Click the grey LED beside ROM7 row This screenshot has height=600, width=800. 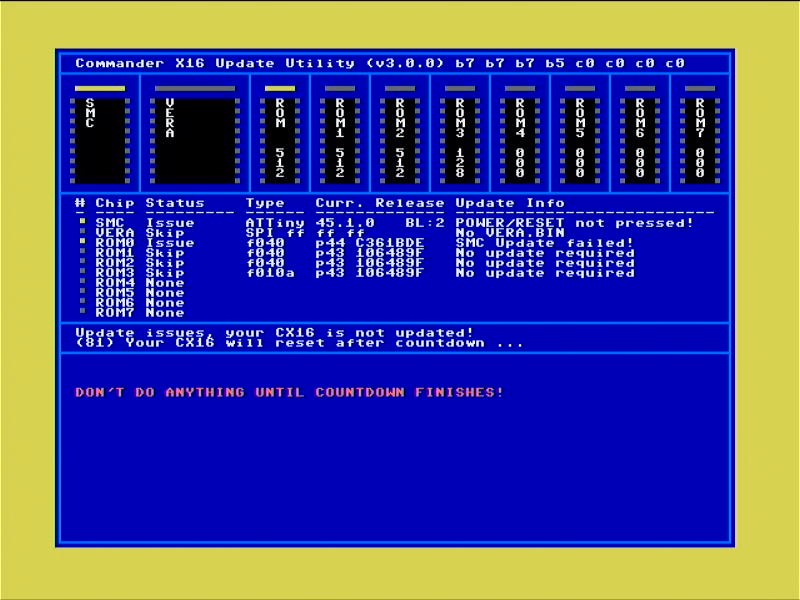pyautogui.click(x=83, y=311)
